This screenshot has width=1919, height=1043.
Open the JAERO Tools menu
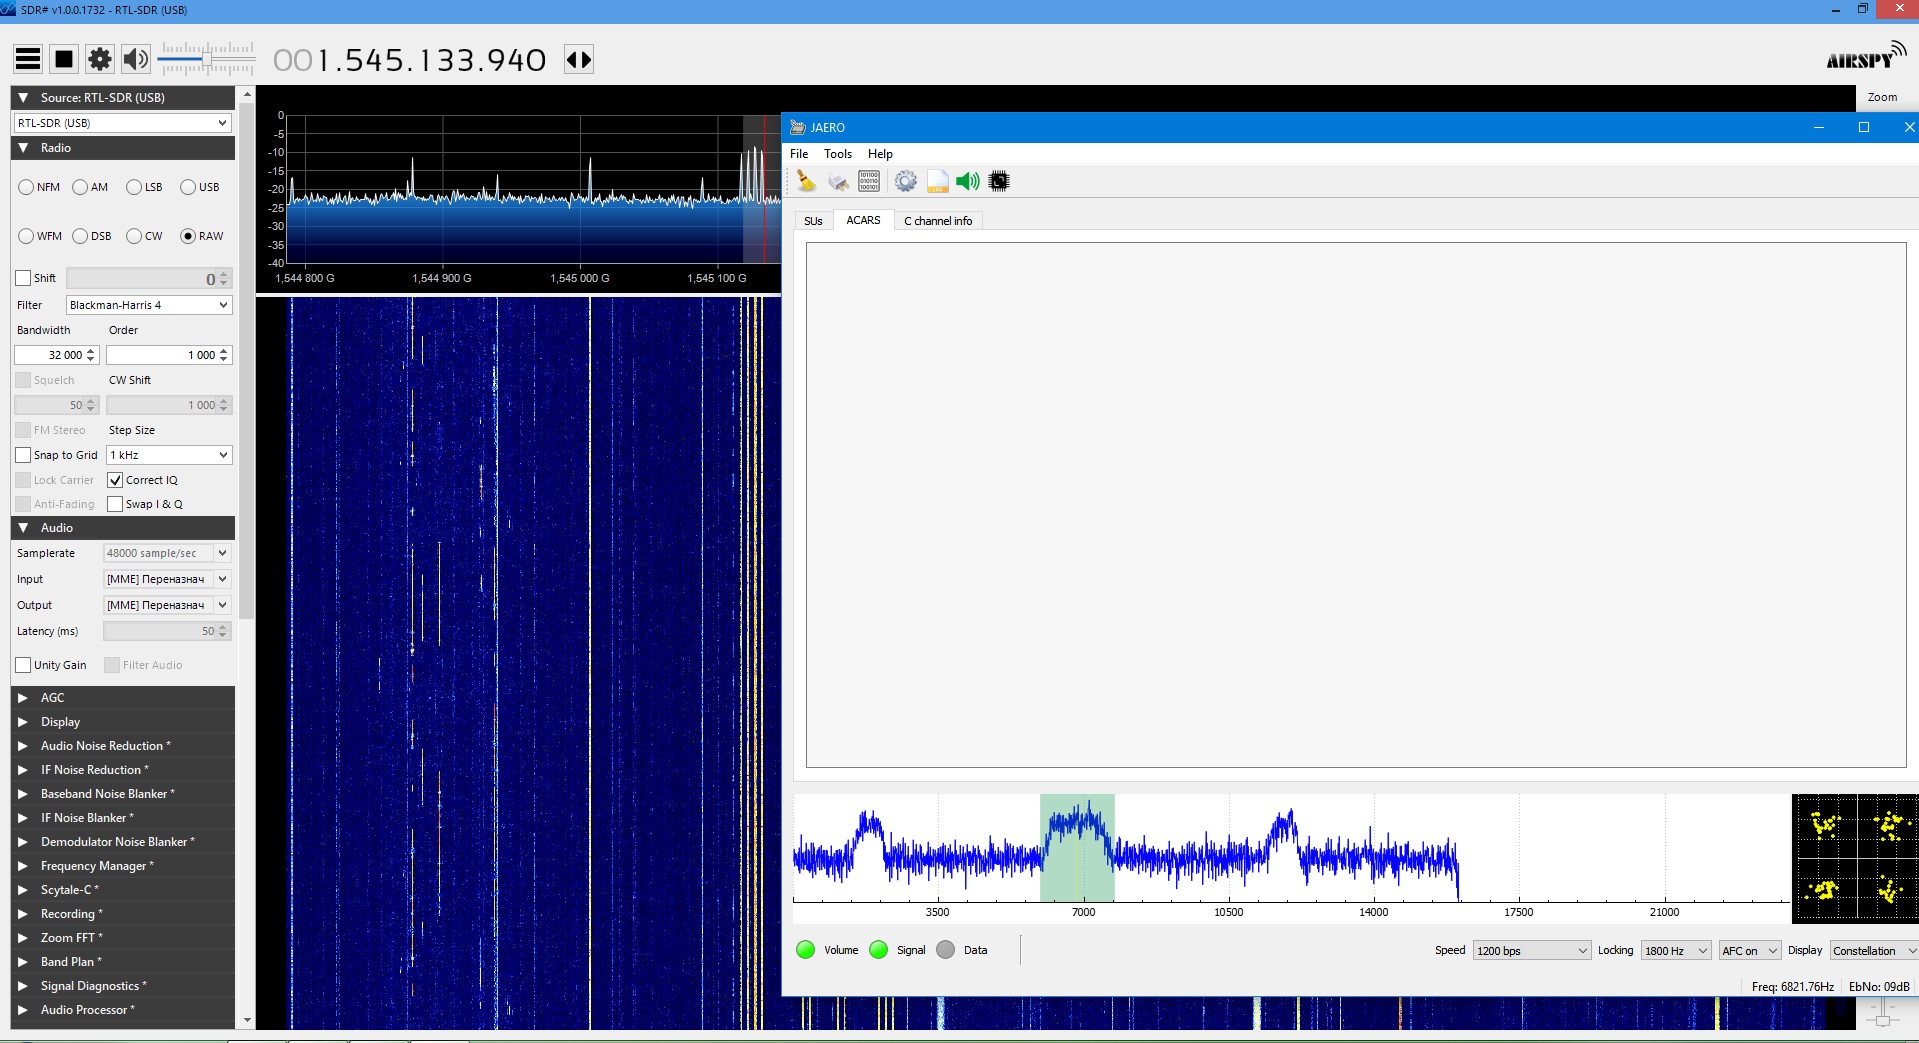pyautogui.click(x=838, y=154)
